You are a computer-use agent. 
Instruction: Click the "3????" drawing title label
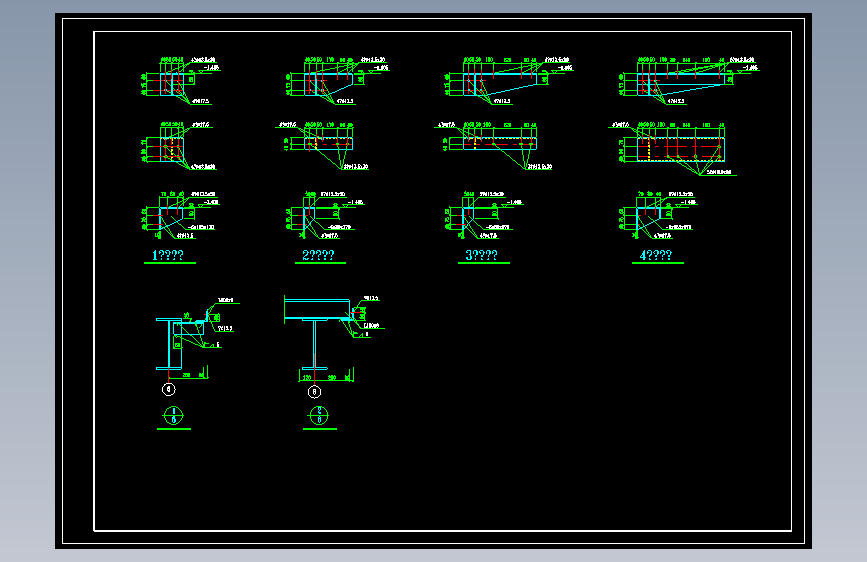click(481, 255)
